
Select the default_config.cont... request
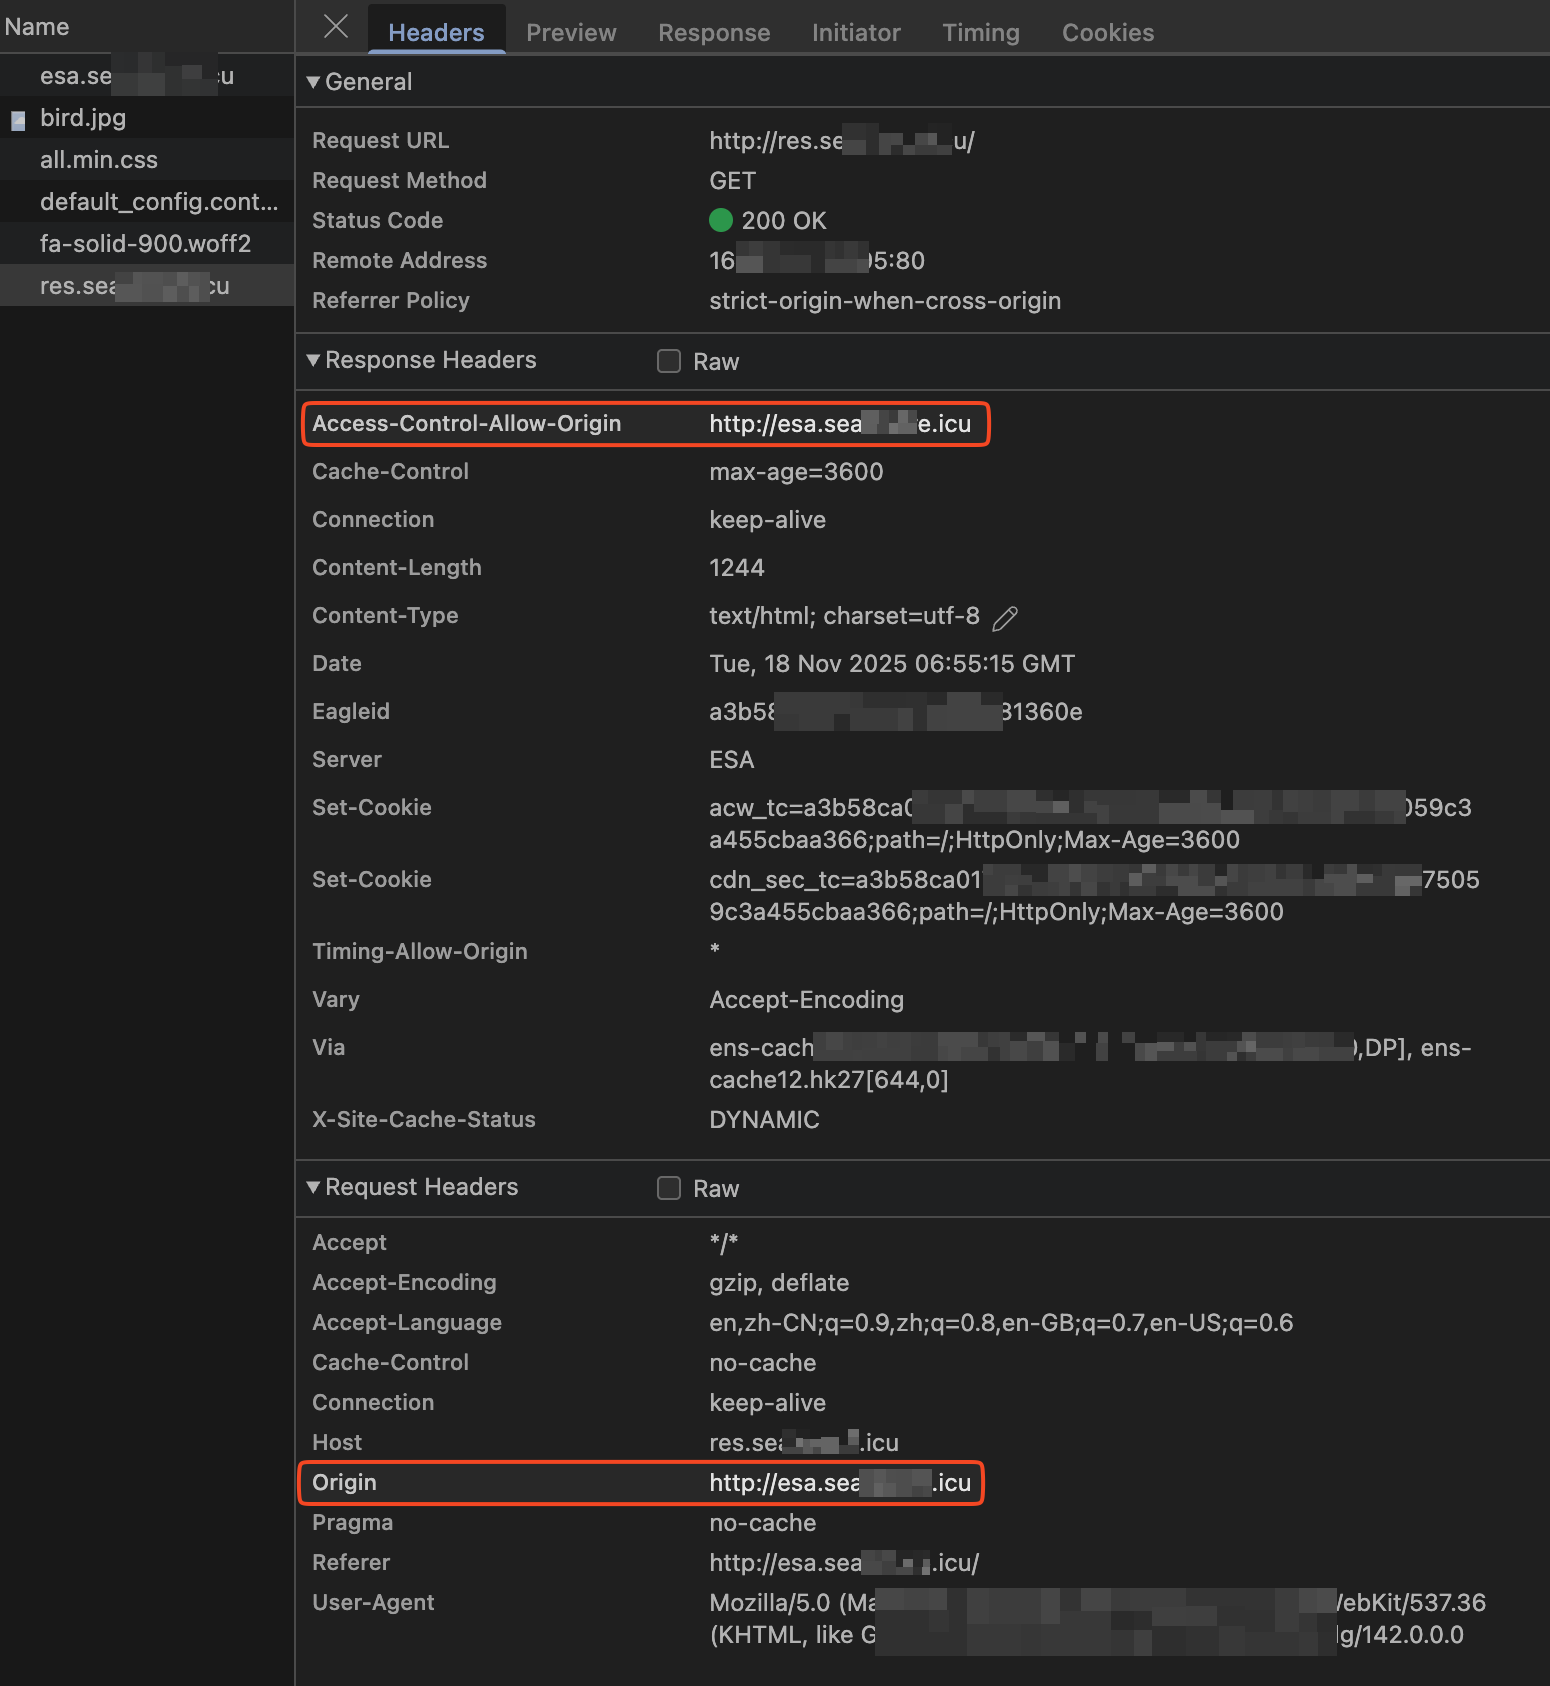158,202
